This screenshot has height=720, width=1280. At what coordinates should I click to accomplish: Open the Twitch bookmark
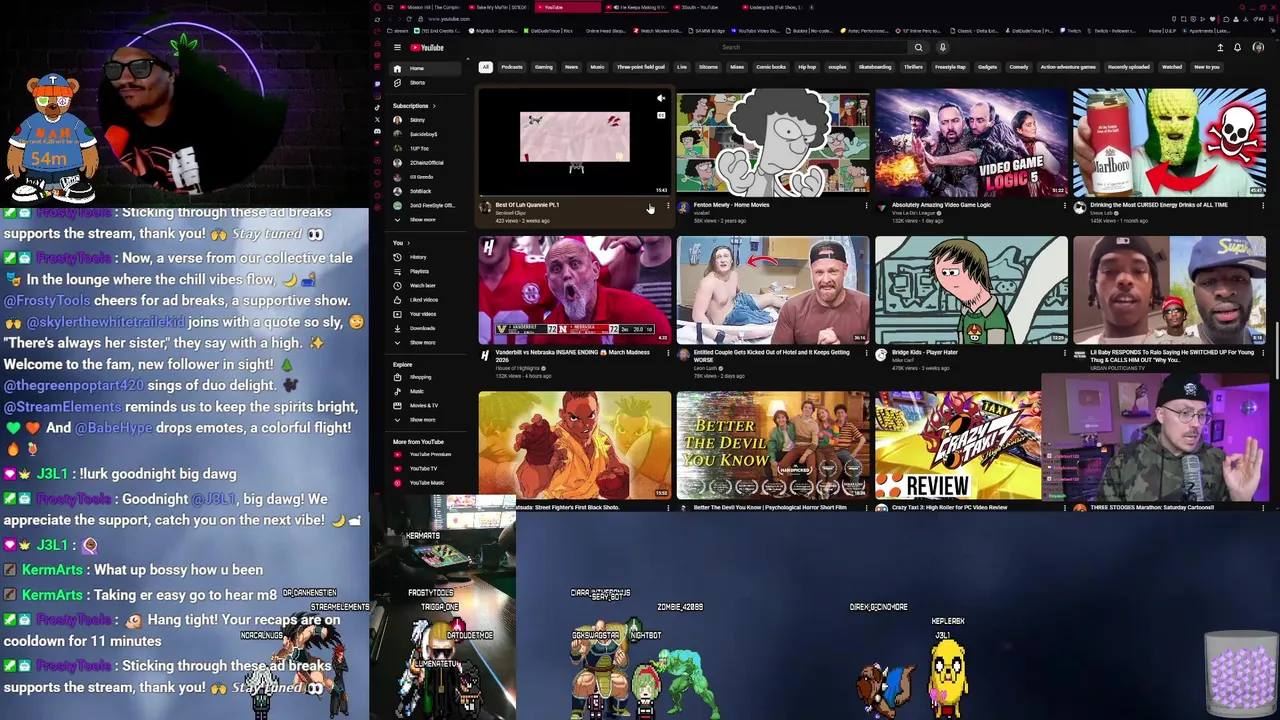click(x=1070, y=31)
